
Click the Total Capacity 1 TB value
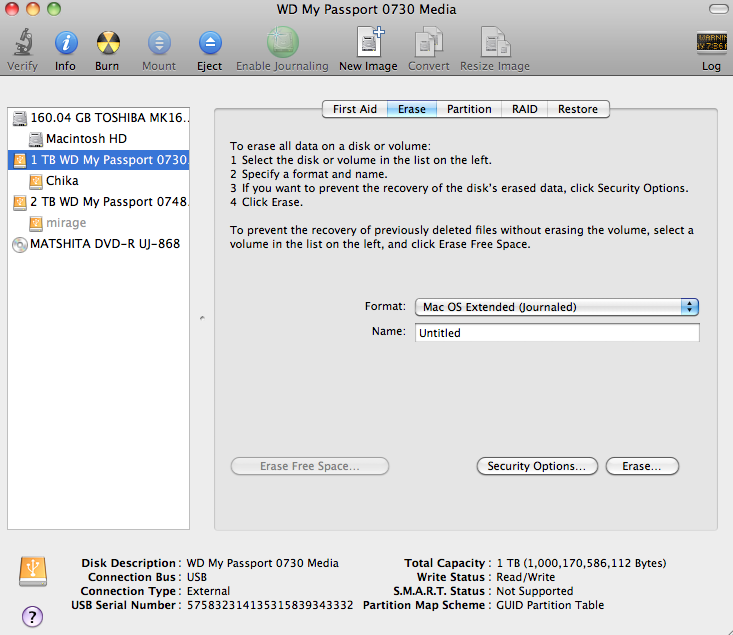581,563
